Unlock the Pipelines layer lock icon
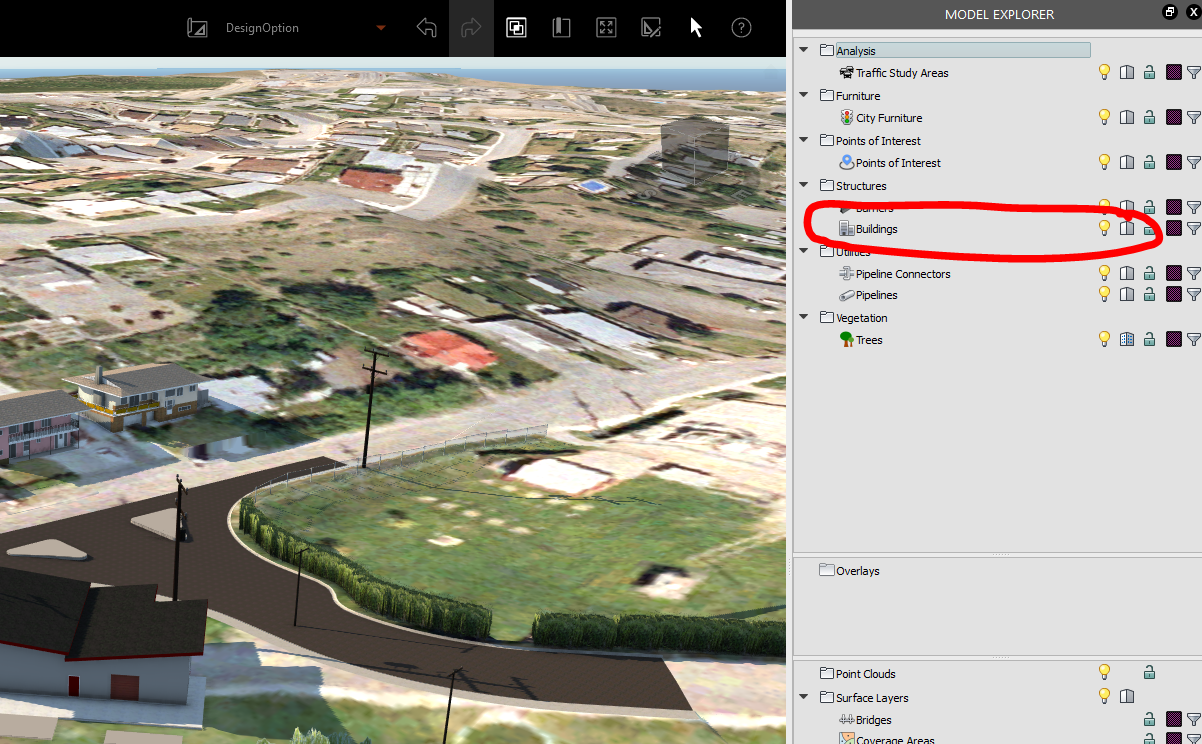The width and height of the screenshot is (1202, 744). 1149,294
